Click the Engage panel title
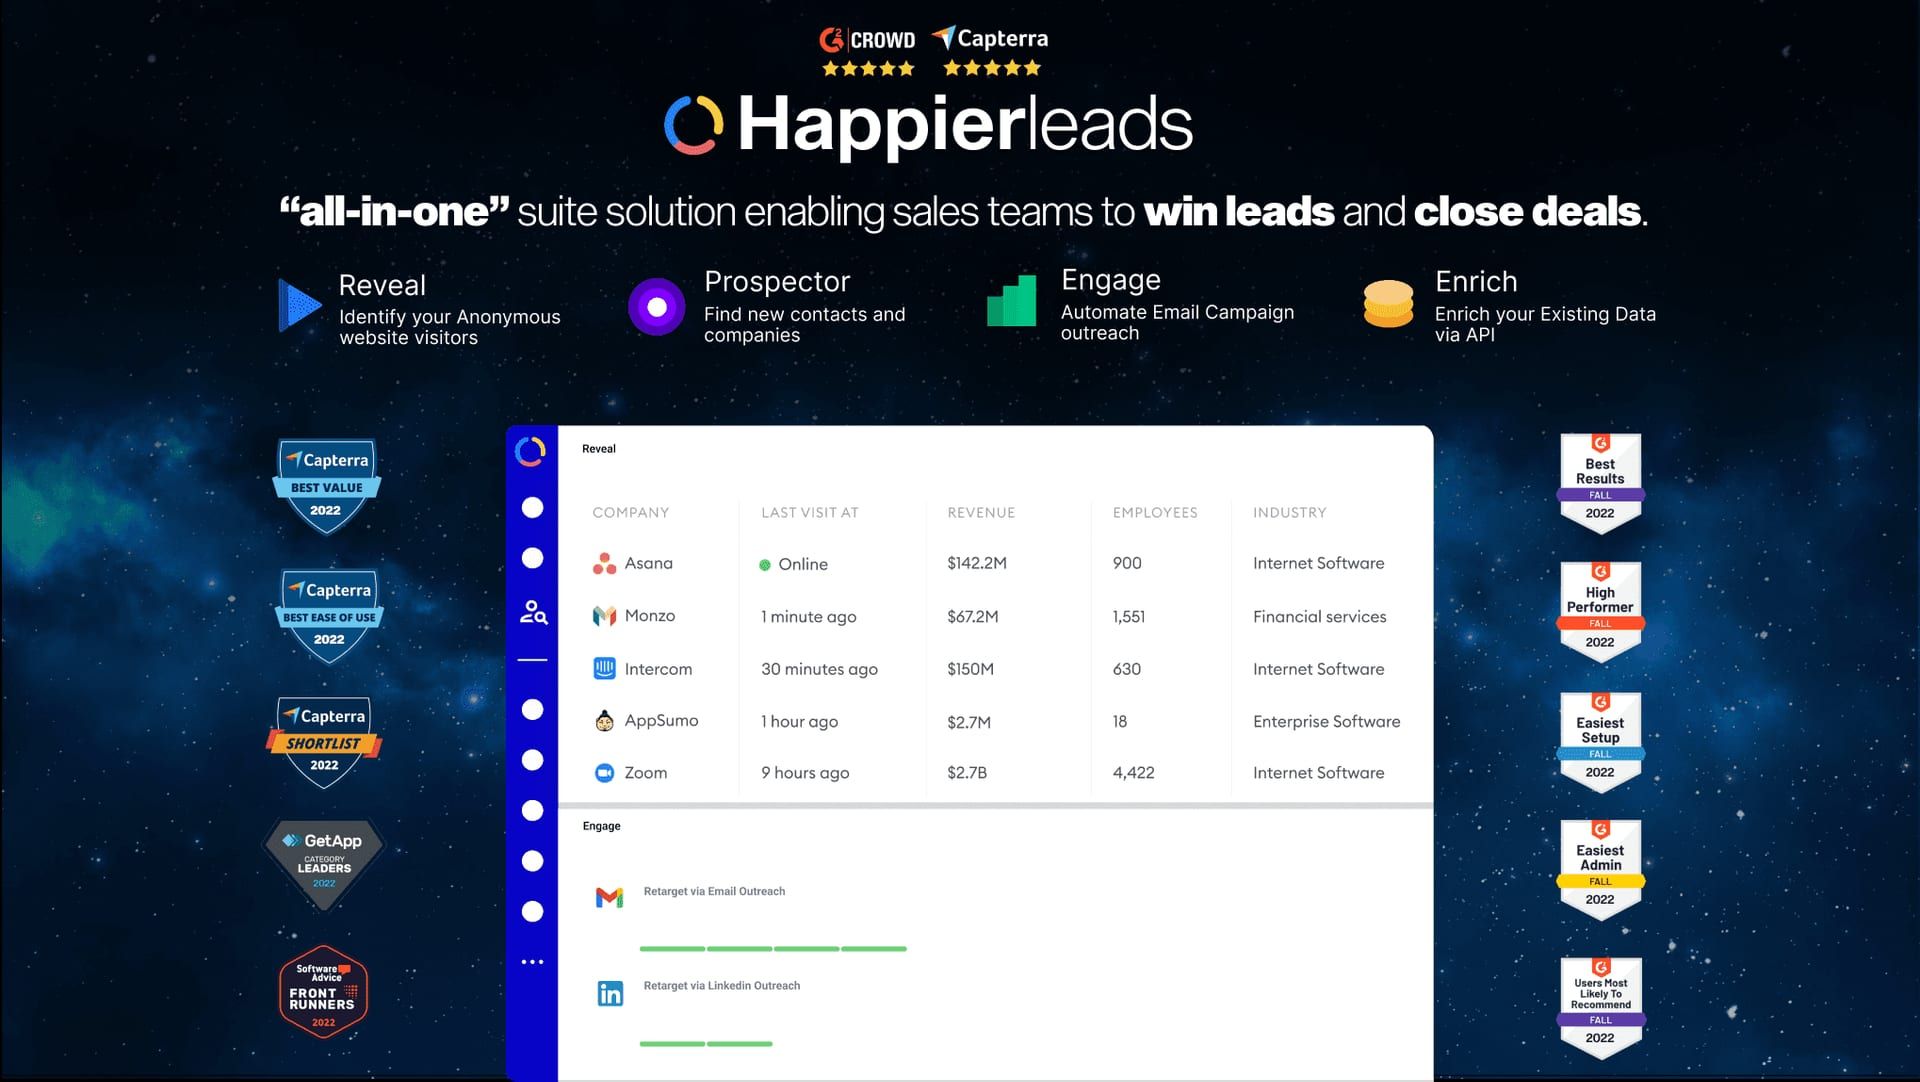Viewport: 1920px width, 1082px height. coord(602,826)
